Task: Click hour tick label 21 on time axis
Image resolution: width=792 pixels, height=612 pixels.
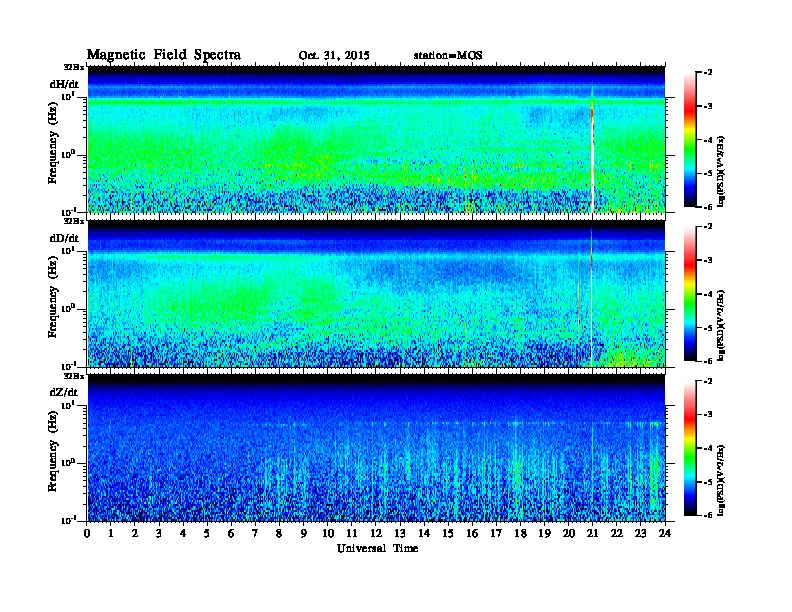Action: coord(592,533)
